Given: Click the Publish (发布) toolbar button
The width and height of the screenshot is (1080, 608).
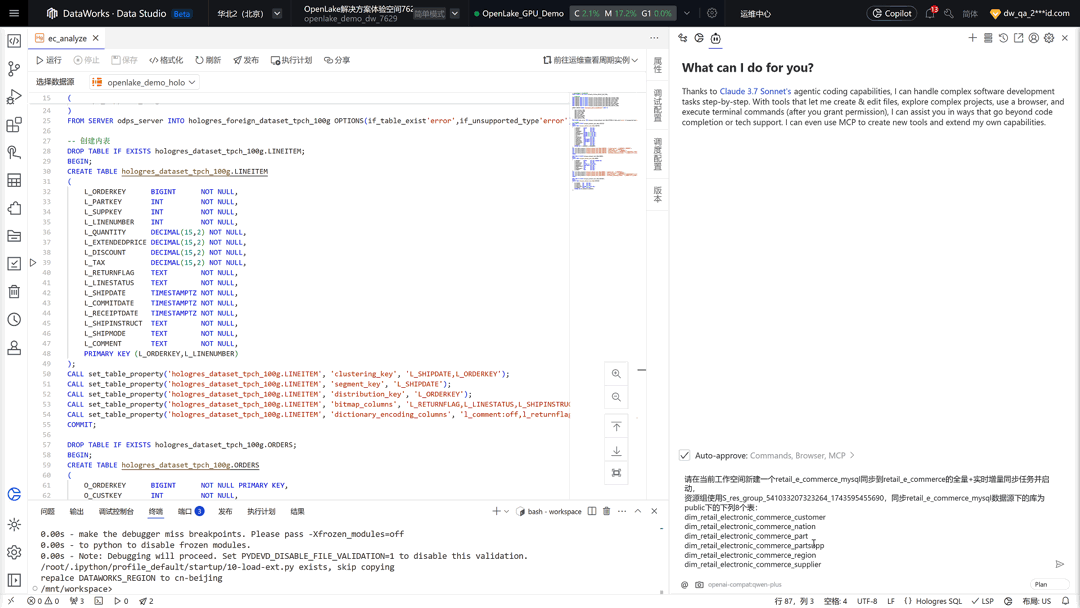Looking at the screenshot, I should point(246,60).
